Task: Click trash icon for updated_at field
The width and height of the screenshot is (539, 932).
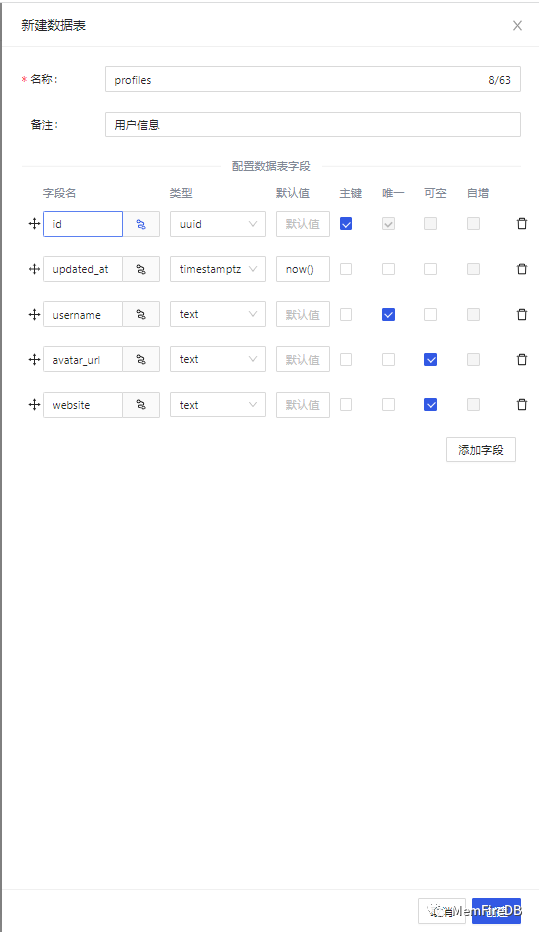Action: coord(522,269)
